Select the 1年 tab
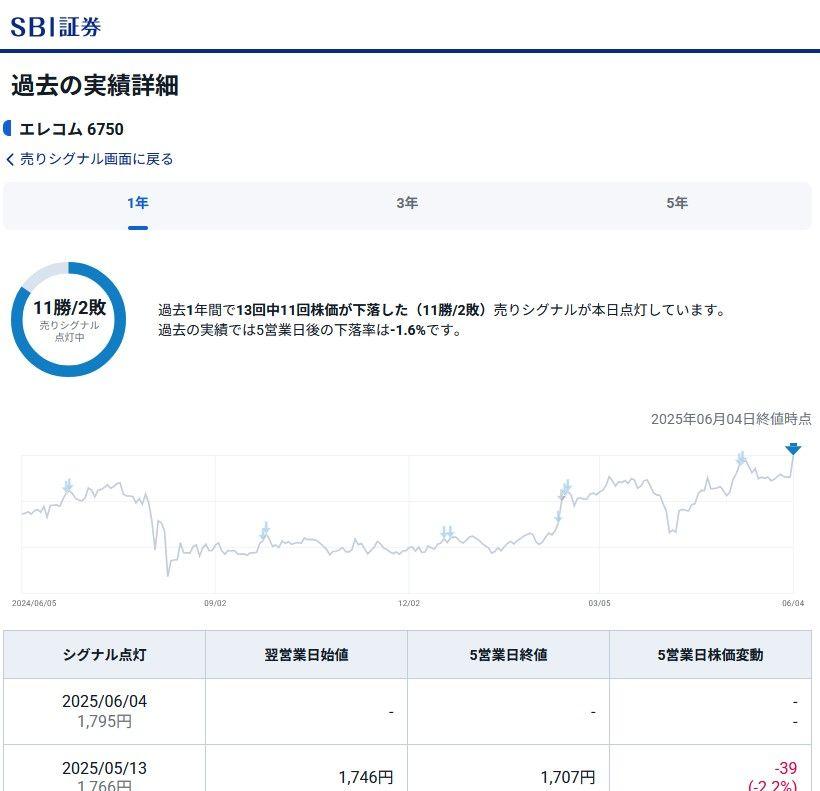Screen dimensions: 820x791 click(138, 203)
